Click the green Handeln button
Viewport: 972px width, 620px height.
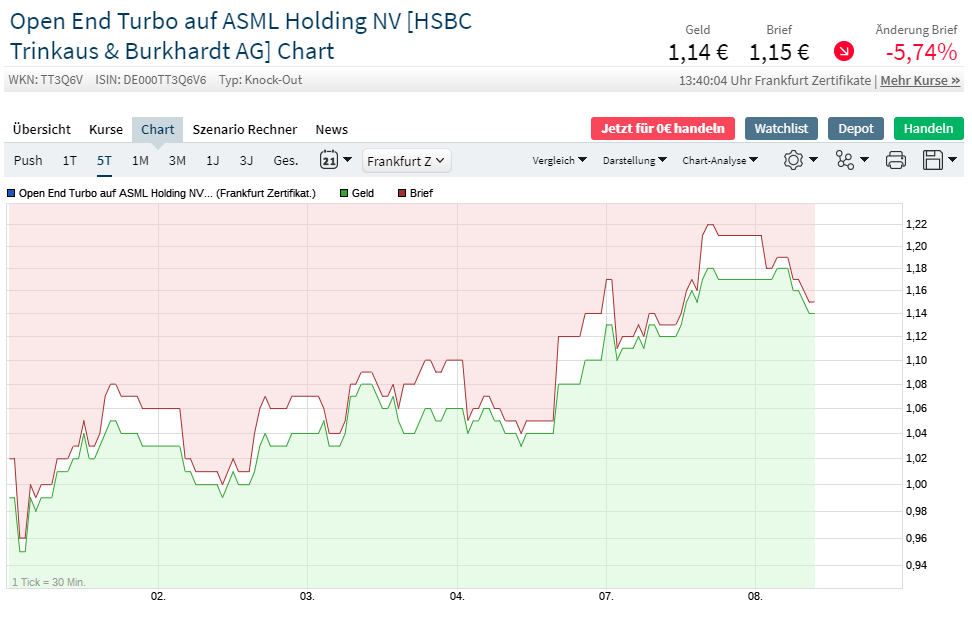[x=928, y=128]
